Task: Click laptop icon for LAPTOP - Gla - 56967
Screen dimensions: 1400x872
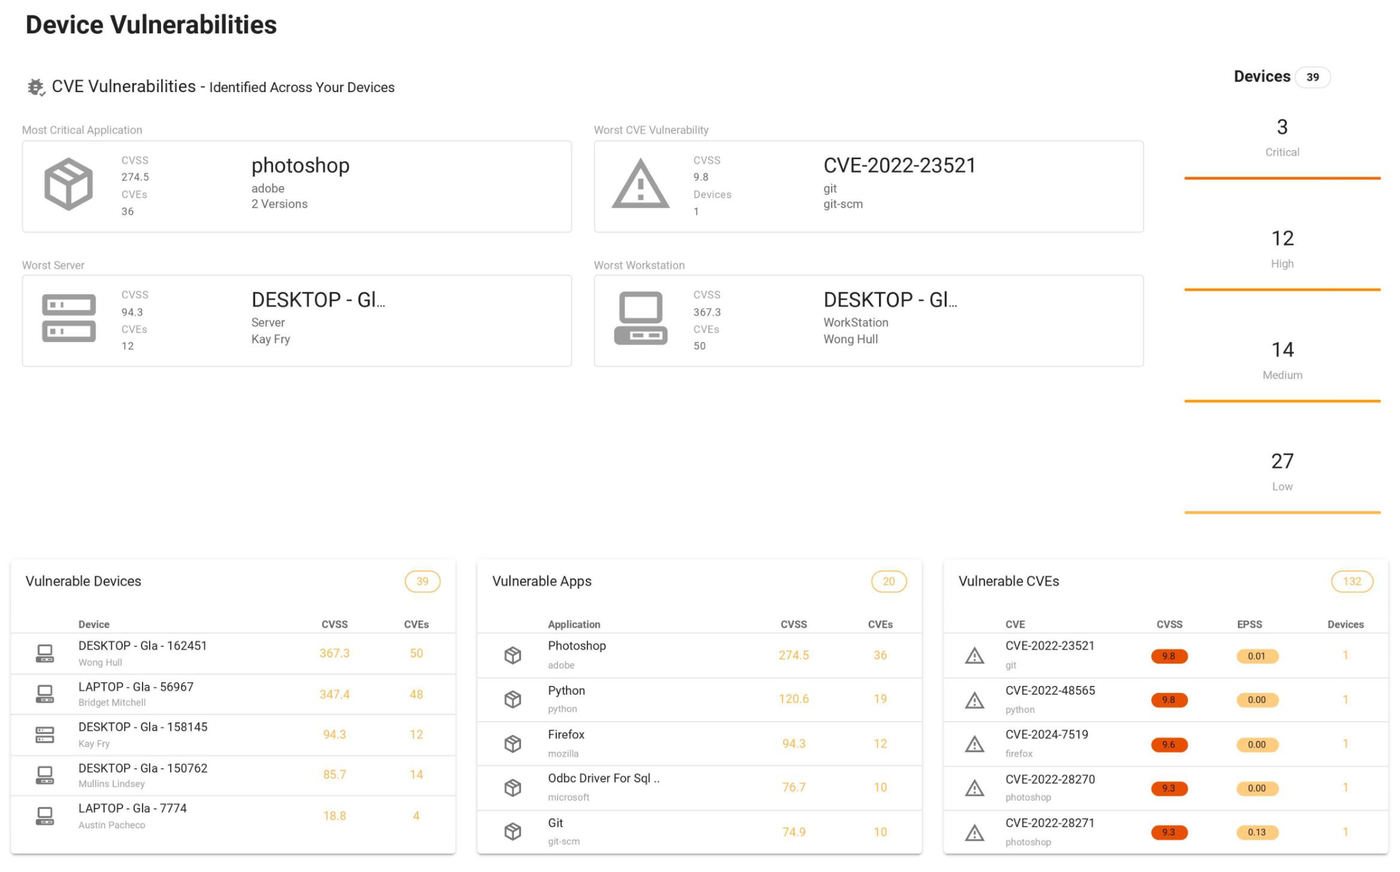Action: pyautogui.click(x=45, y=694)
